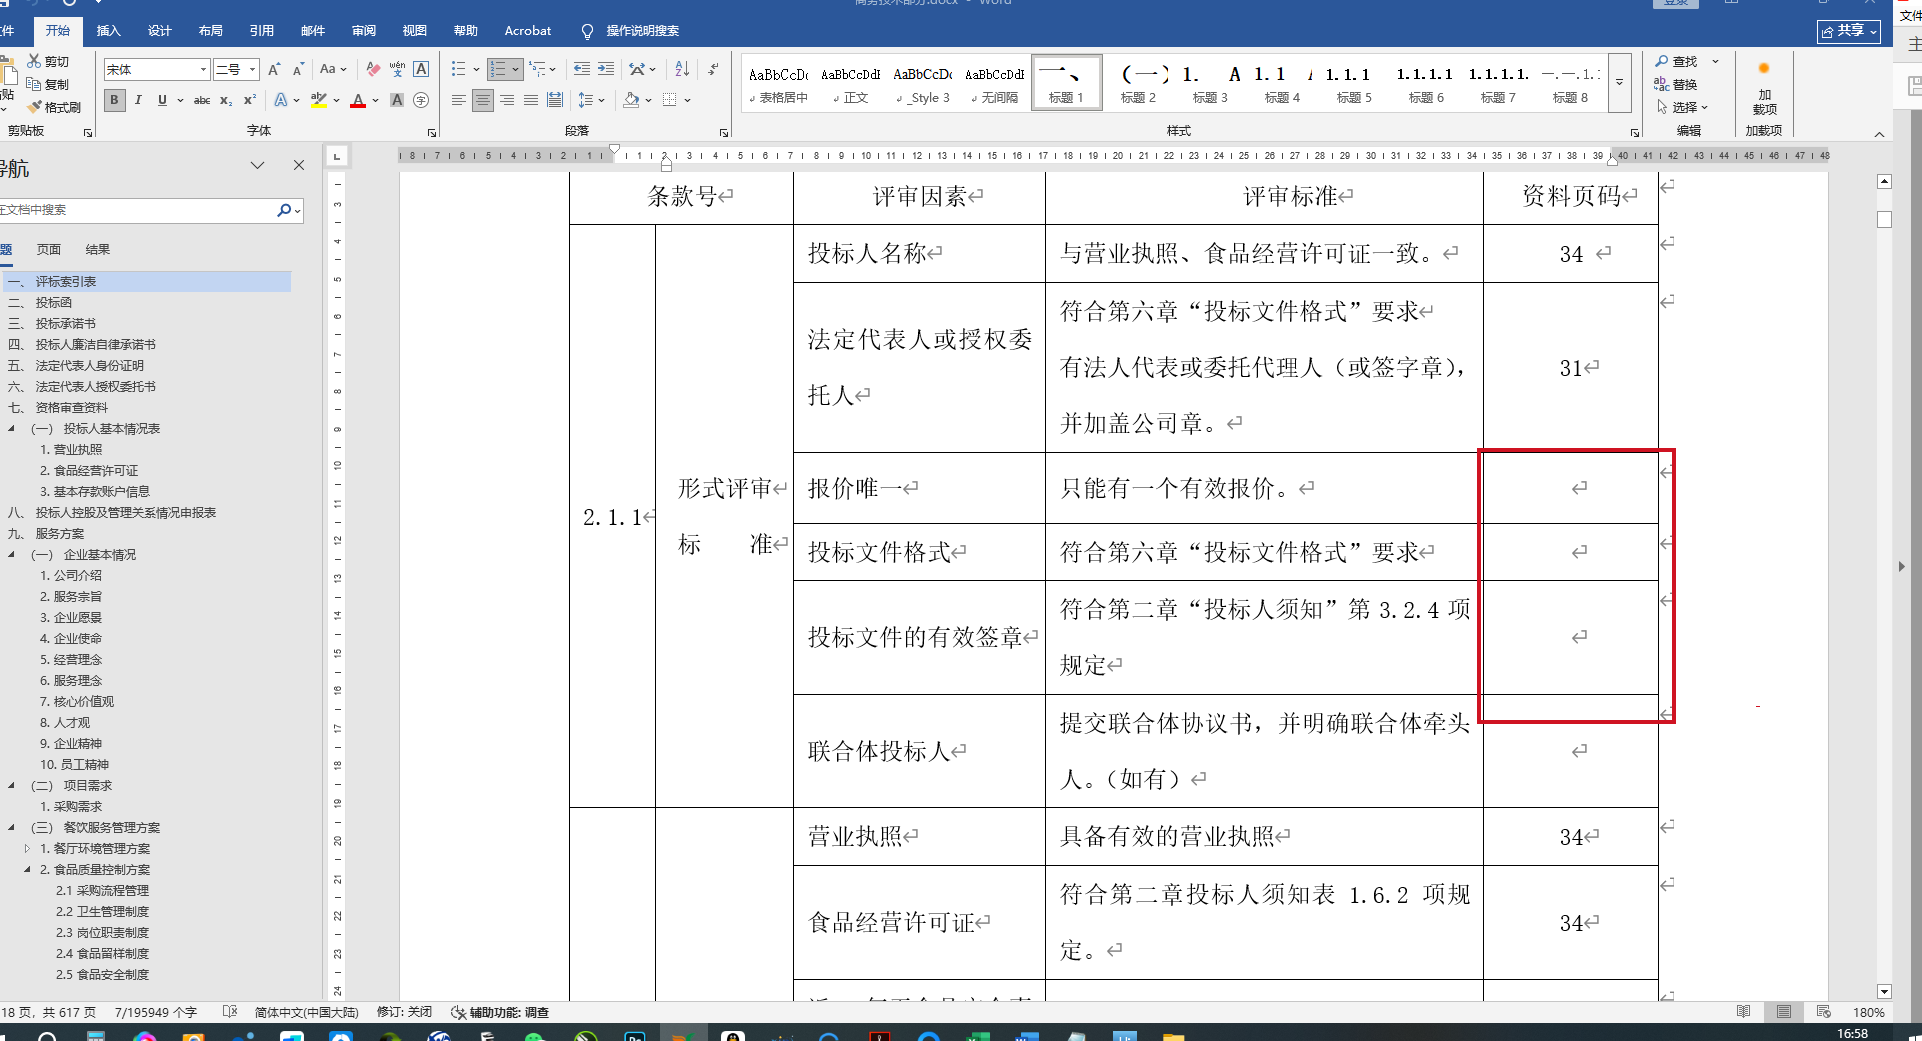Screen dimensions: 1922x1041
Task: Click the Share (共享) button
Action: (x=1849, y=31)
